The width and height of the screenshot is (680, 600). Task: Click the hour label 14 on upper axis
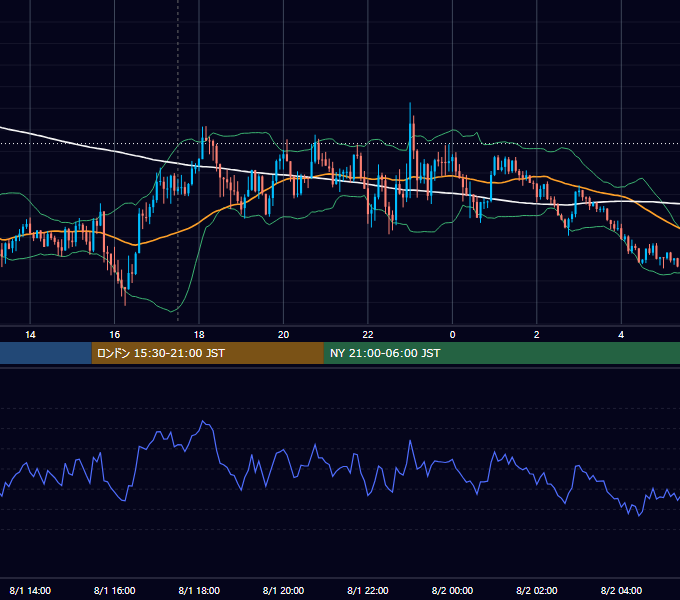[30, 335]
